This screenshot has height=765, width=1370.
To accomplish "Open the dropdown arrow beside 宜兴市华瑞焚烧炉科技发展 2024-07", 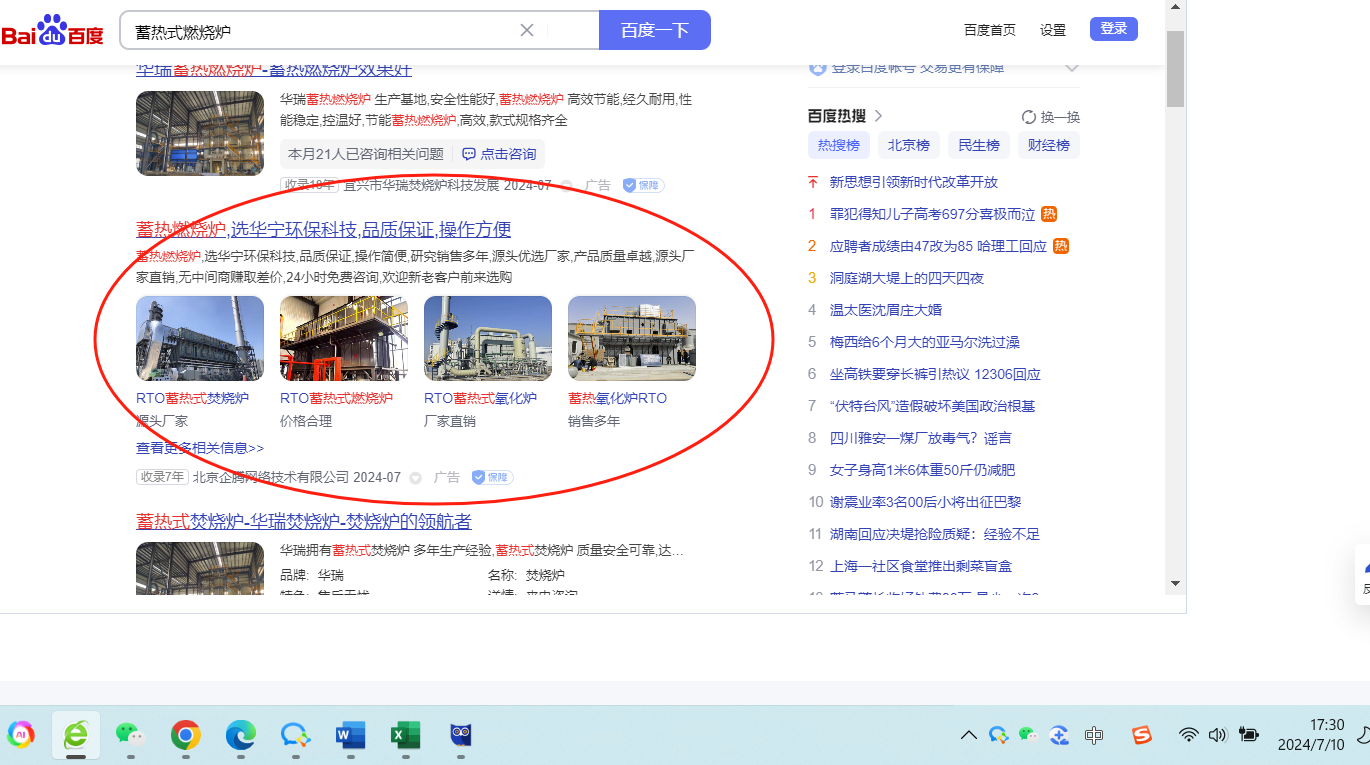I will [566, 186].
